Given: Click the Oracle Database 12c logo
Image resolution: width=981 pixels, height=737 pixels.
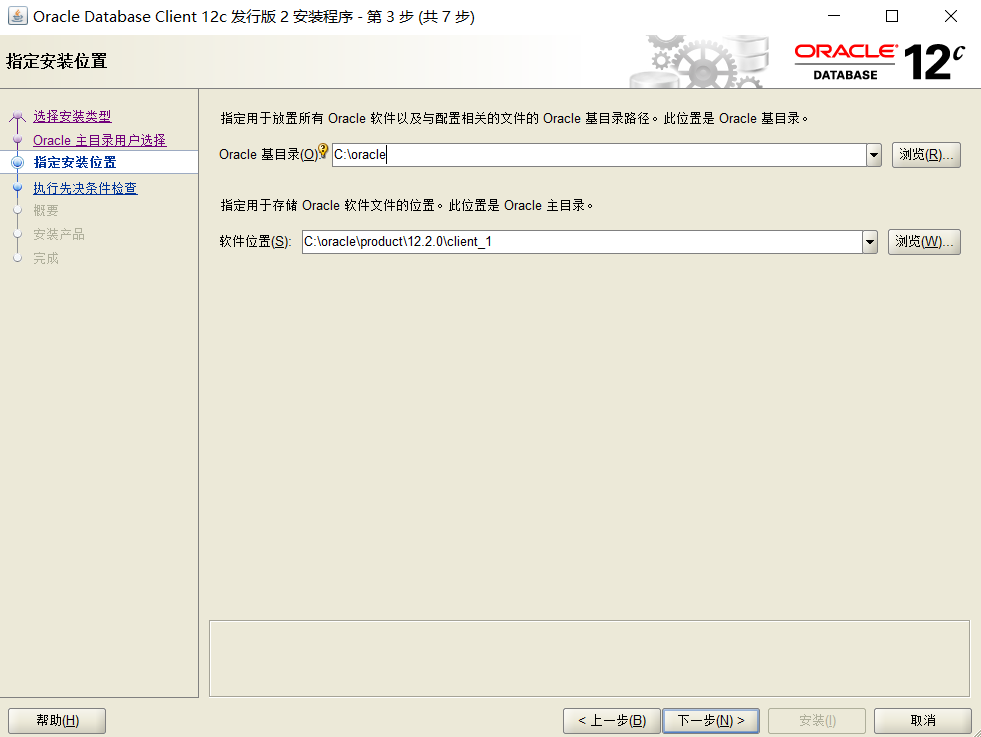Looking at the screenshot, I should tap(880, 61).
